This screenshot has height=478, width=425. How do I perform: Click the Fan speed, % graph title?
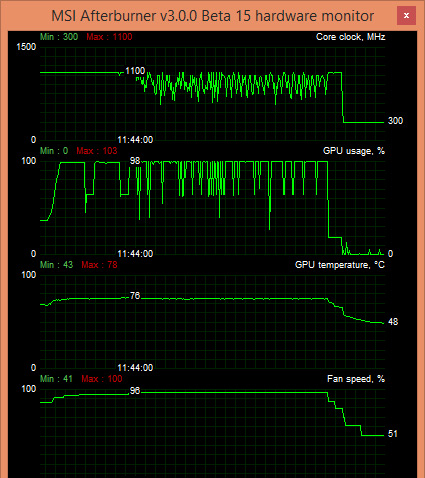coord(356,379)
